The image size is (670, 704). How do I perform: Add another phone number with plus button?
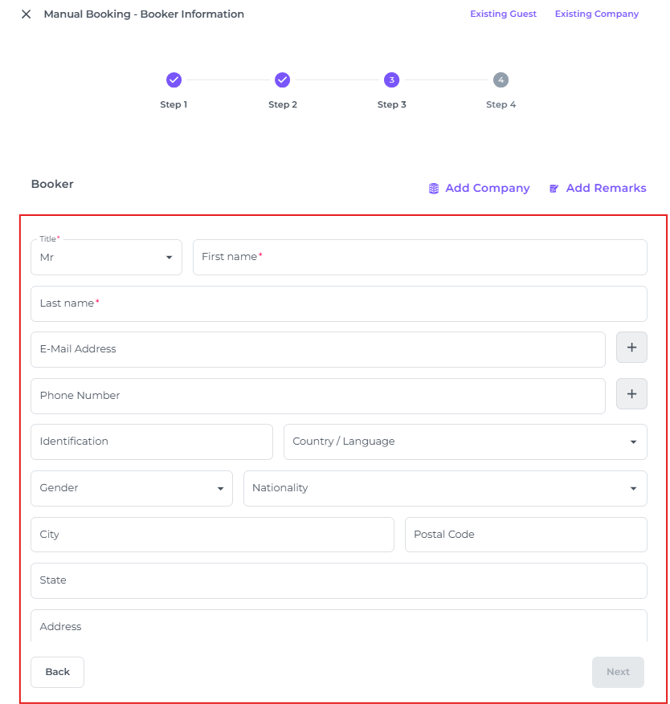[631, 395]
